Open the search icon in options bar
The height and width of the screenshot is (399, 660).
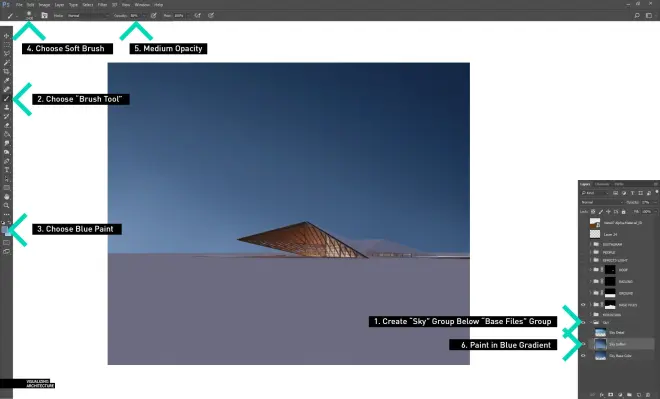(x=637, y=16)
